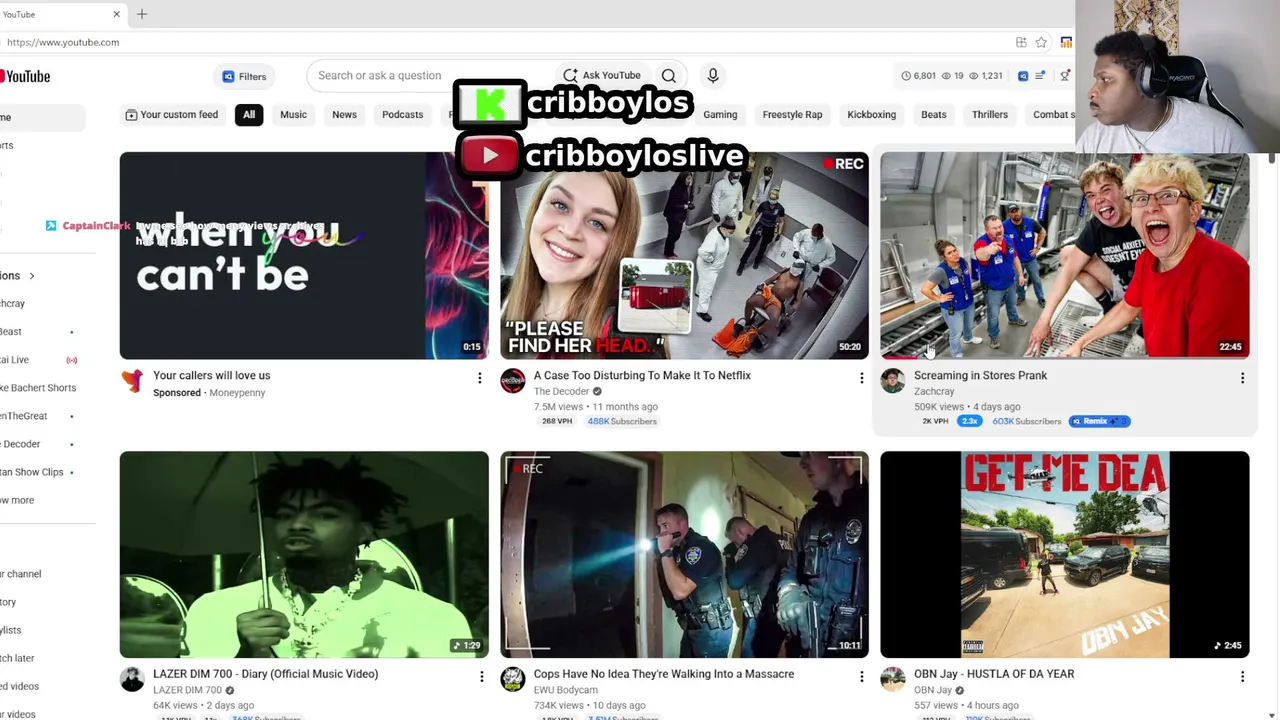Bookmark the page with star icon
This screenshot has width=1280, height=720.
pyautogui.click(x=1041, y=42)
